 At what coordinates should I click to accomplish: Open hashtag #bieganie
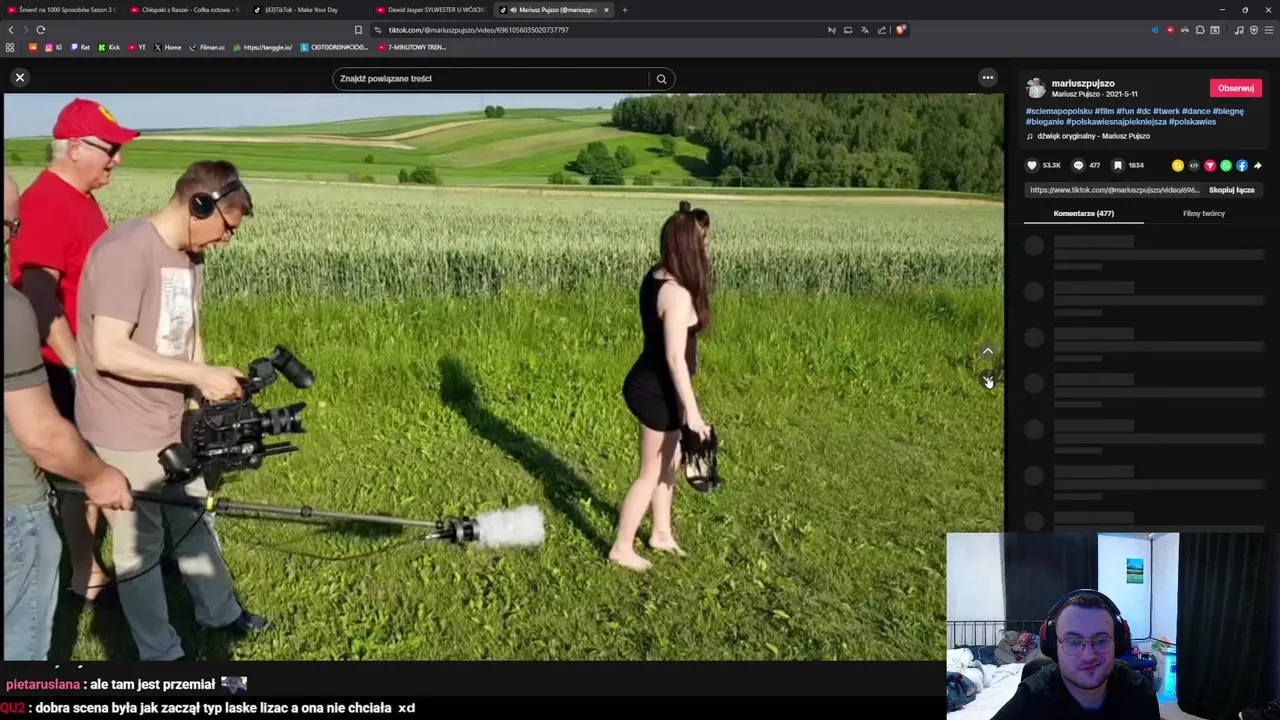[1044, 122]
